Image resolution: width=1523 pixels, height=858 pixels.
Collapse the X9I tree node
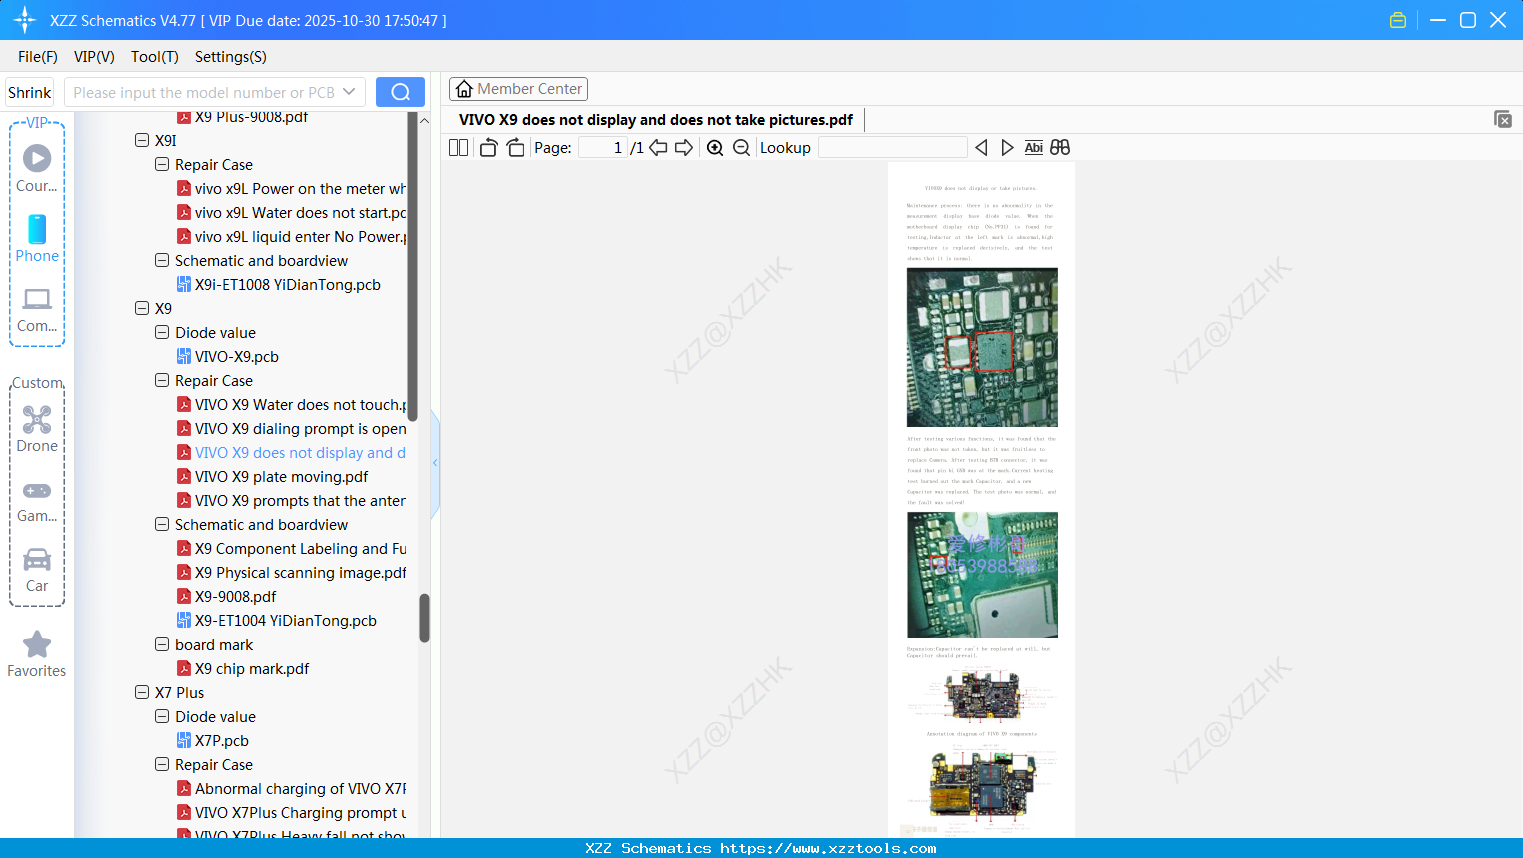(x=142, y=141)
